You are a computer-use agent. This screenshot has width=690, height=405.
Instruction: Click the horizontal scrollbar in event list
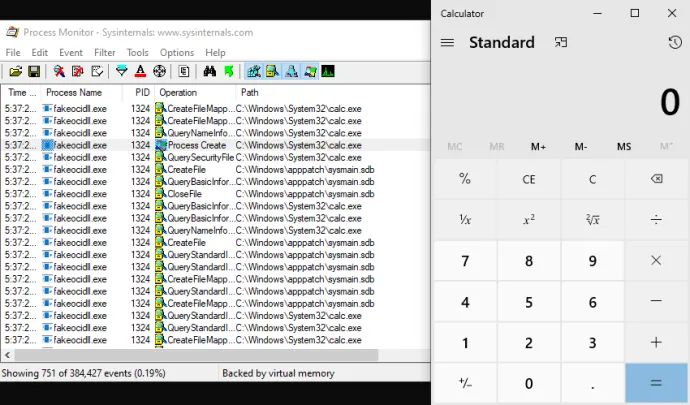190,355
